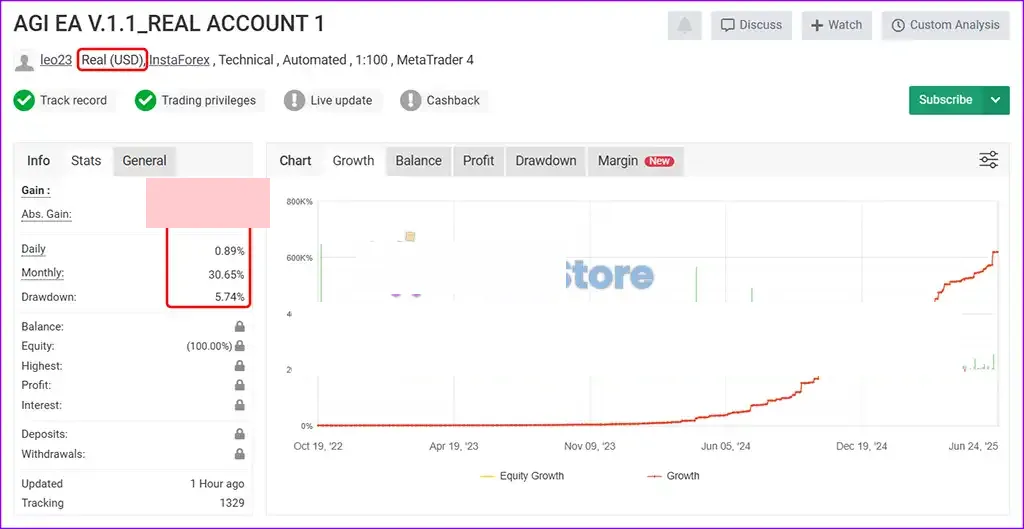Toggle the Equity Growth legend series

pos(522,476)
